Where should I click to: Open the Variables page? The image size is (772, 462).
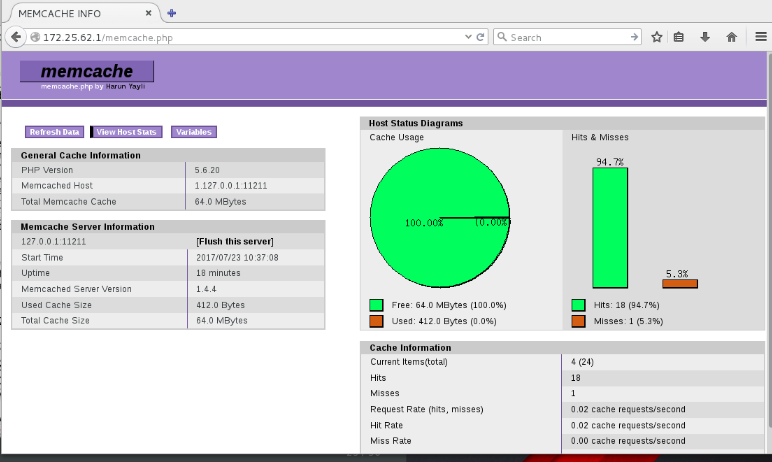pos(193,132)
